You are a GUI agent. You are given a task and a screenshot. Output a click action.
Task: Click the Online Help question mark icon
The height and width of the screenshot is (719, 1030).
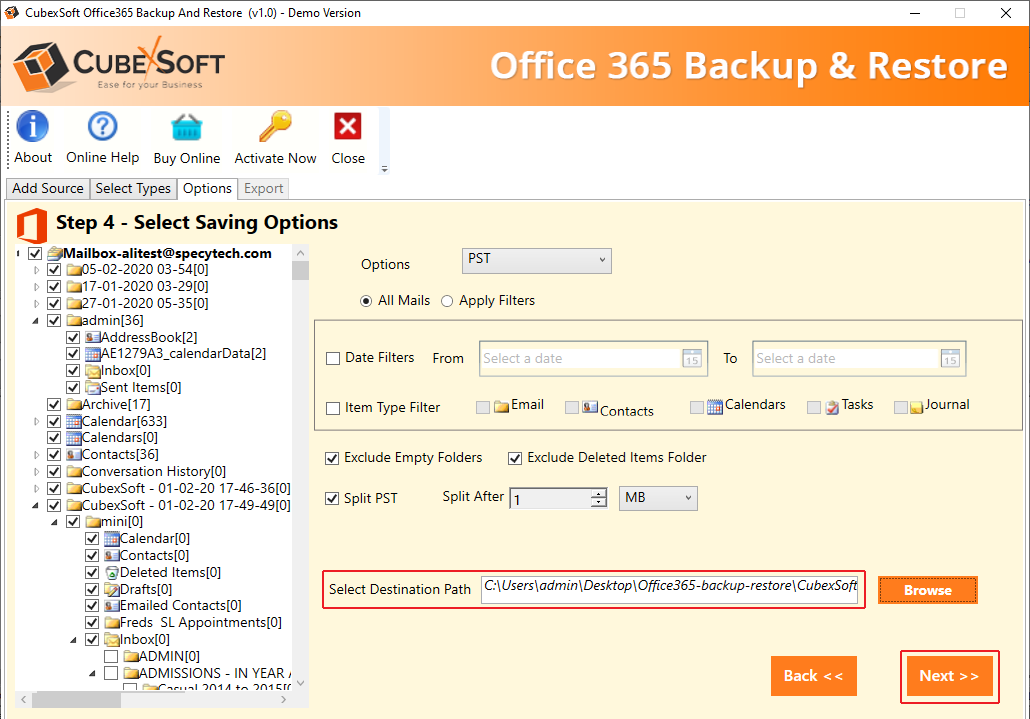tap(102, 127)
